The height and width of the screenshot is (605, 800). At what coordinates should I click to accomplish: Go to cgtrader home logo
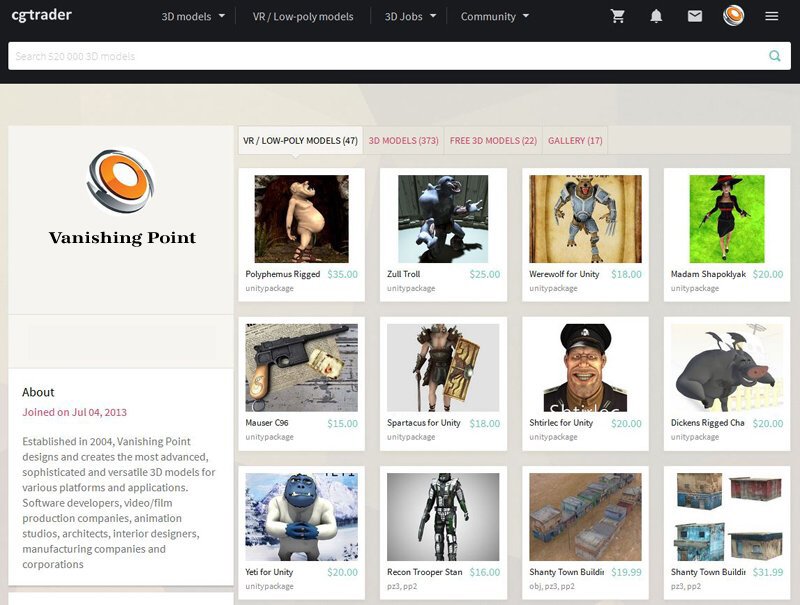pos(41,15)
